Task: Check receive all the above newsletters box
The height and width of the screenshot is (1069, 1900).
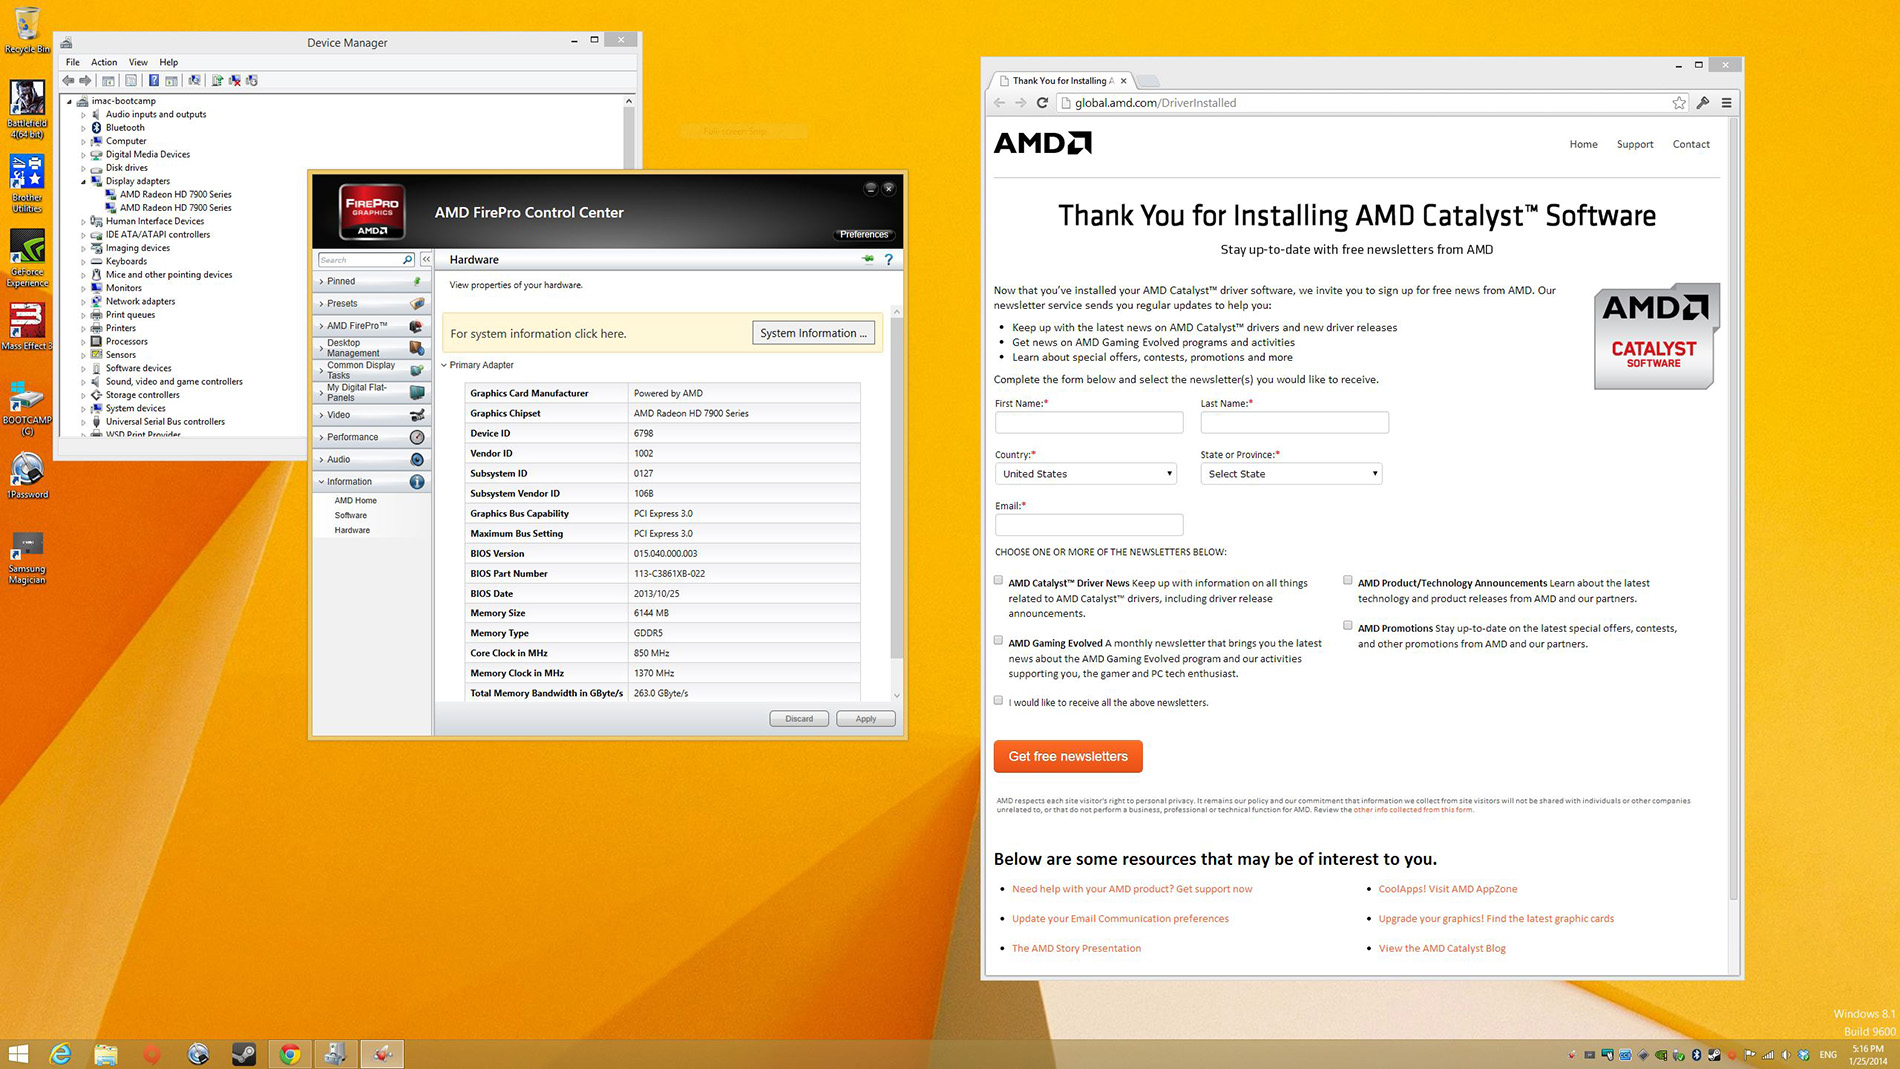Action: 998,700
